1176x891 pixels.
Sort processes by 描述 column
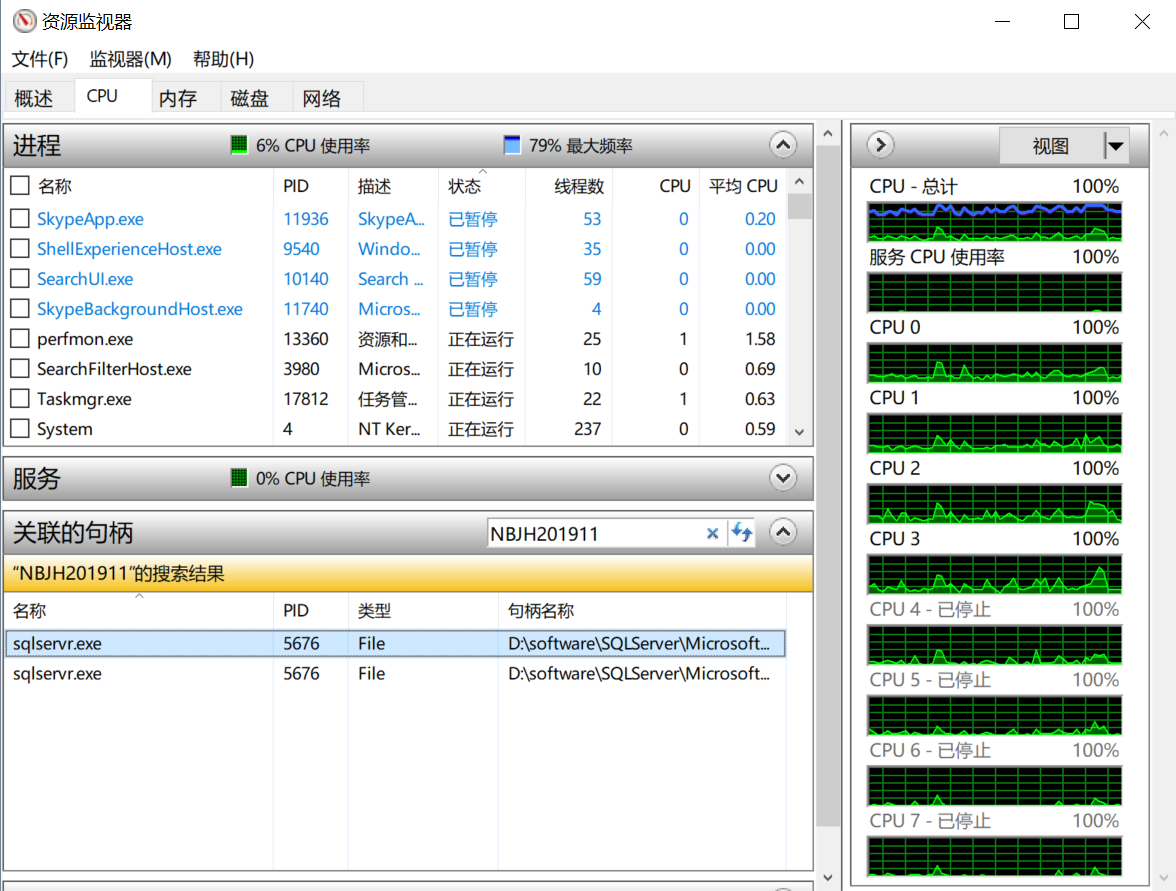(x=374, y=186)
